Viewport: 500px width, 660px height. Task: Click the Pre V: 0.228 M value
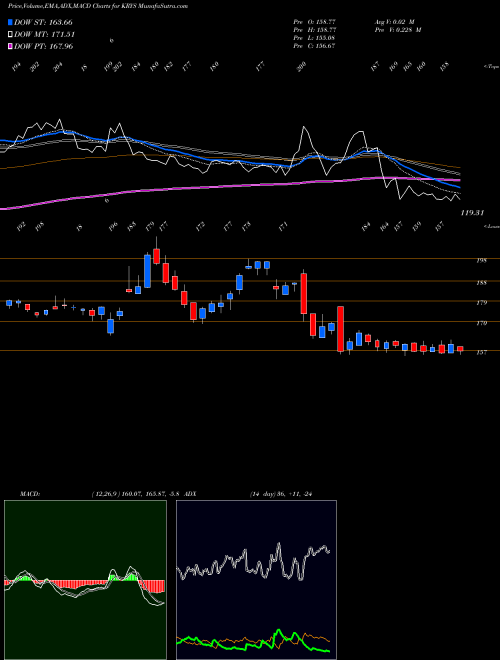398,30
